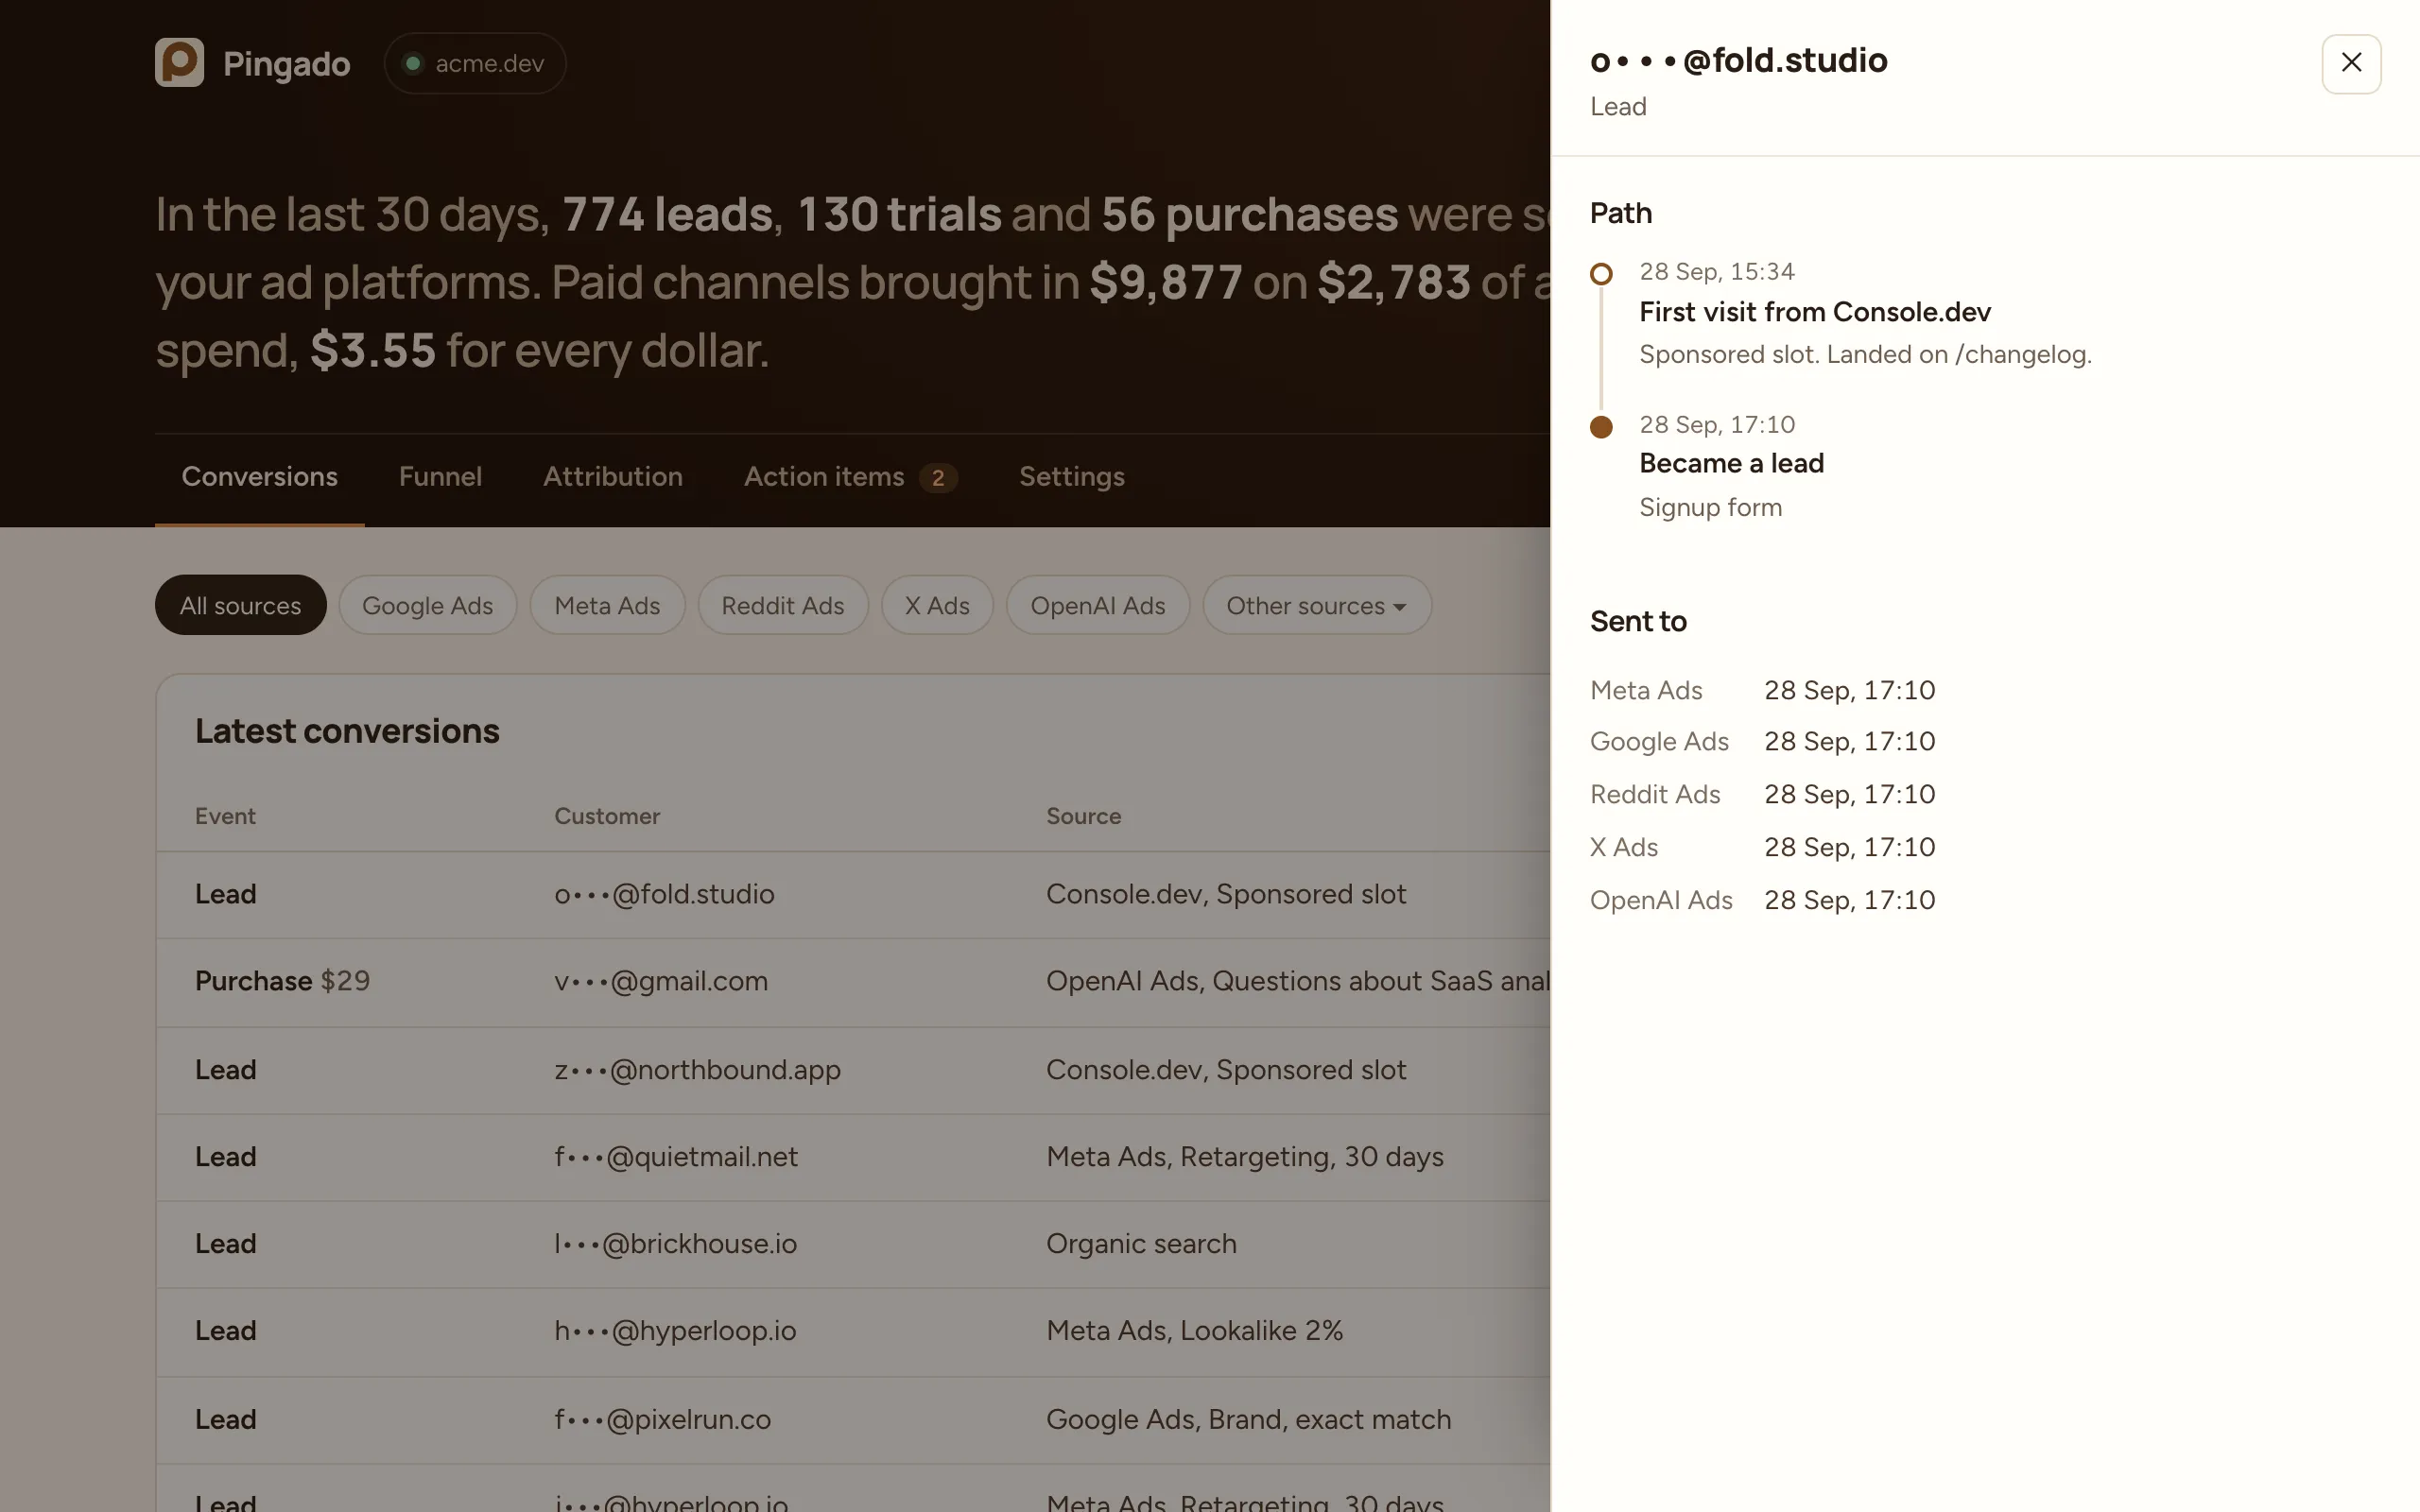Click the 'Organic search' source cell
This screenshot has height=1512, width=2420.
coord(1141,1244)
